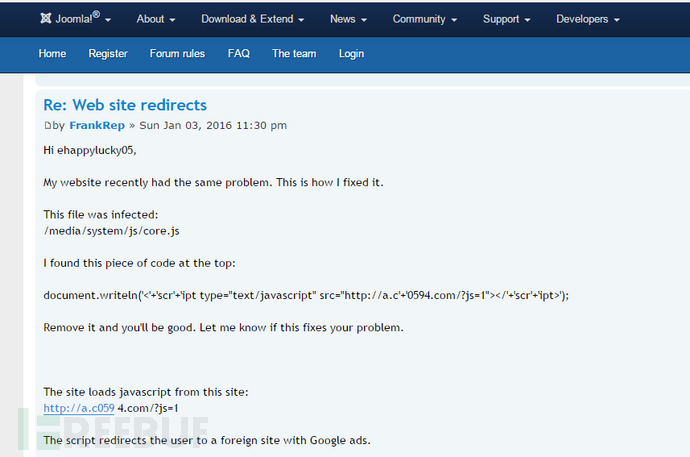690x457 pixels.
Task: Open the FAQ page
Action: point(238,53)
